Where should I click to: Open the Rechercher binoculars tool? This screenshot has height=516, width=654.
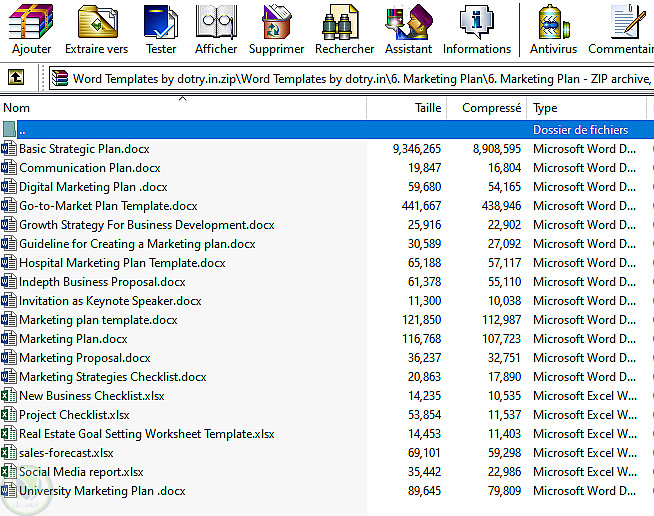click(340, 22)
